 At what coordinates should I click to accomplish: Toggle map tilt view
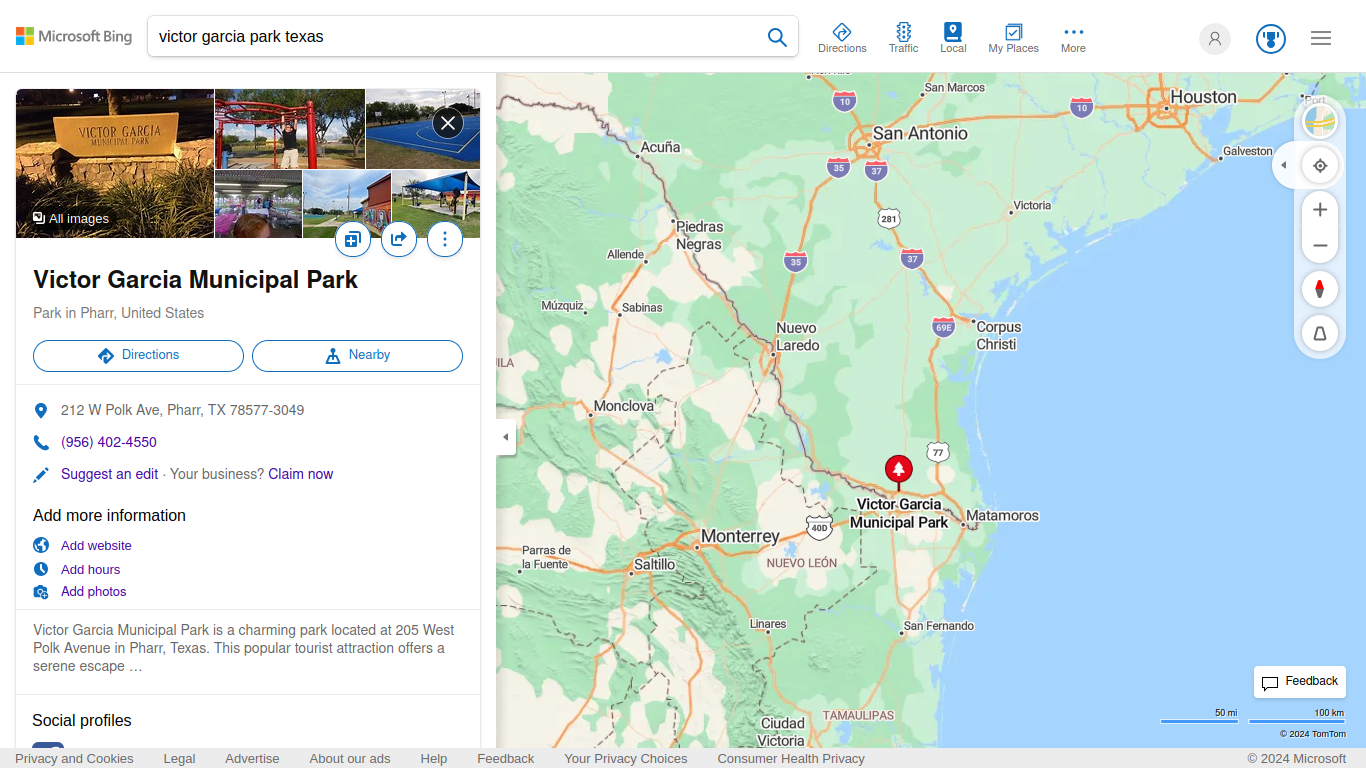[x=1320, y=334]
